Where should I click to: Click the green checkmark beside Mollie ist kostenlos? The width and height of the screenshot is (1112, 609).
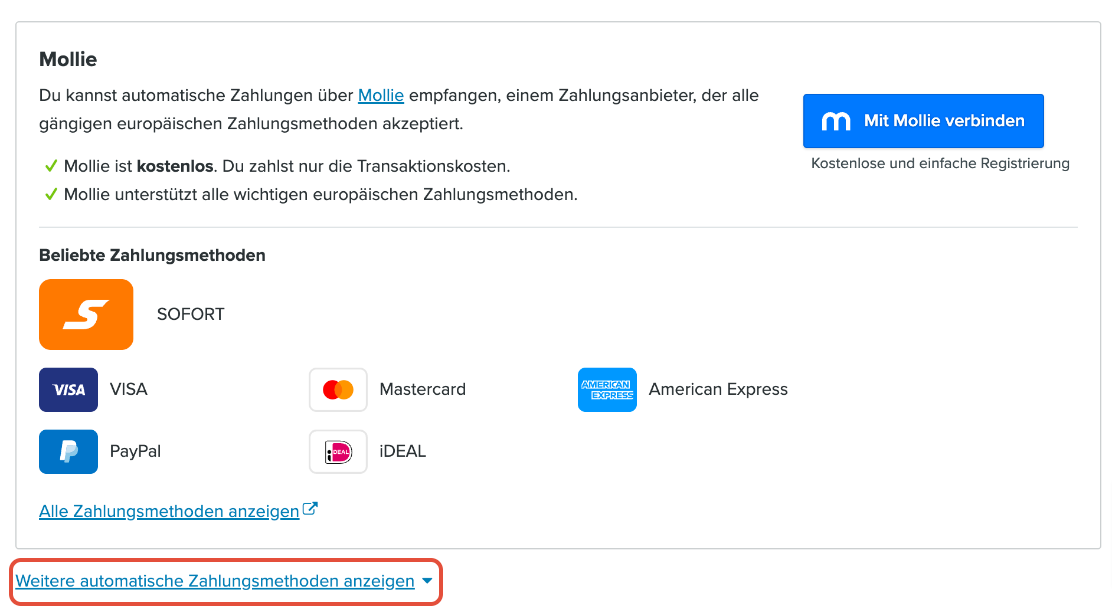(x=50, y=166)
